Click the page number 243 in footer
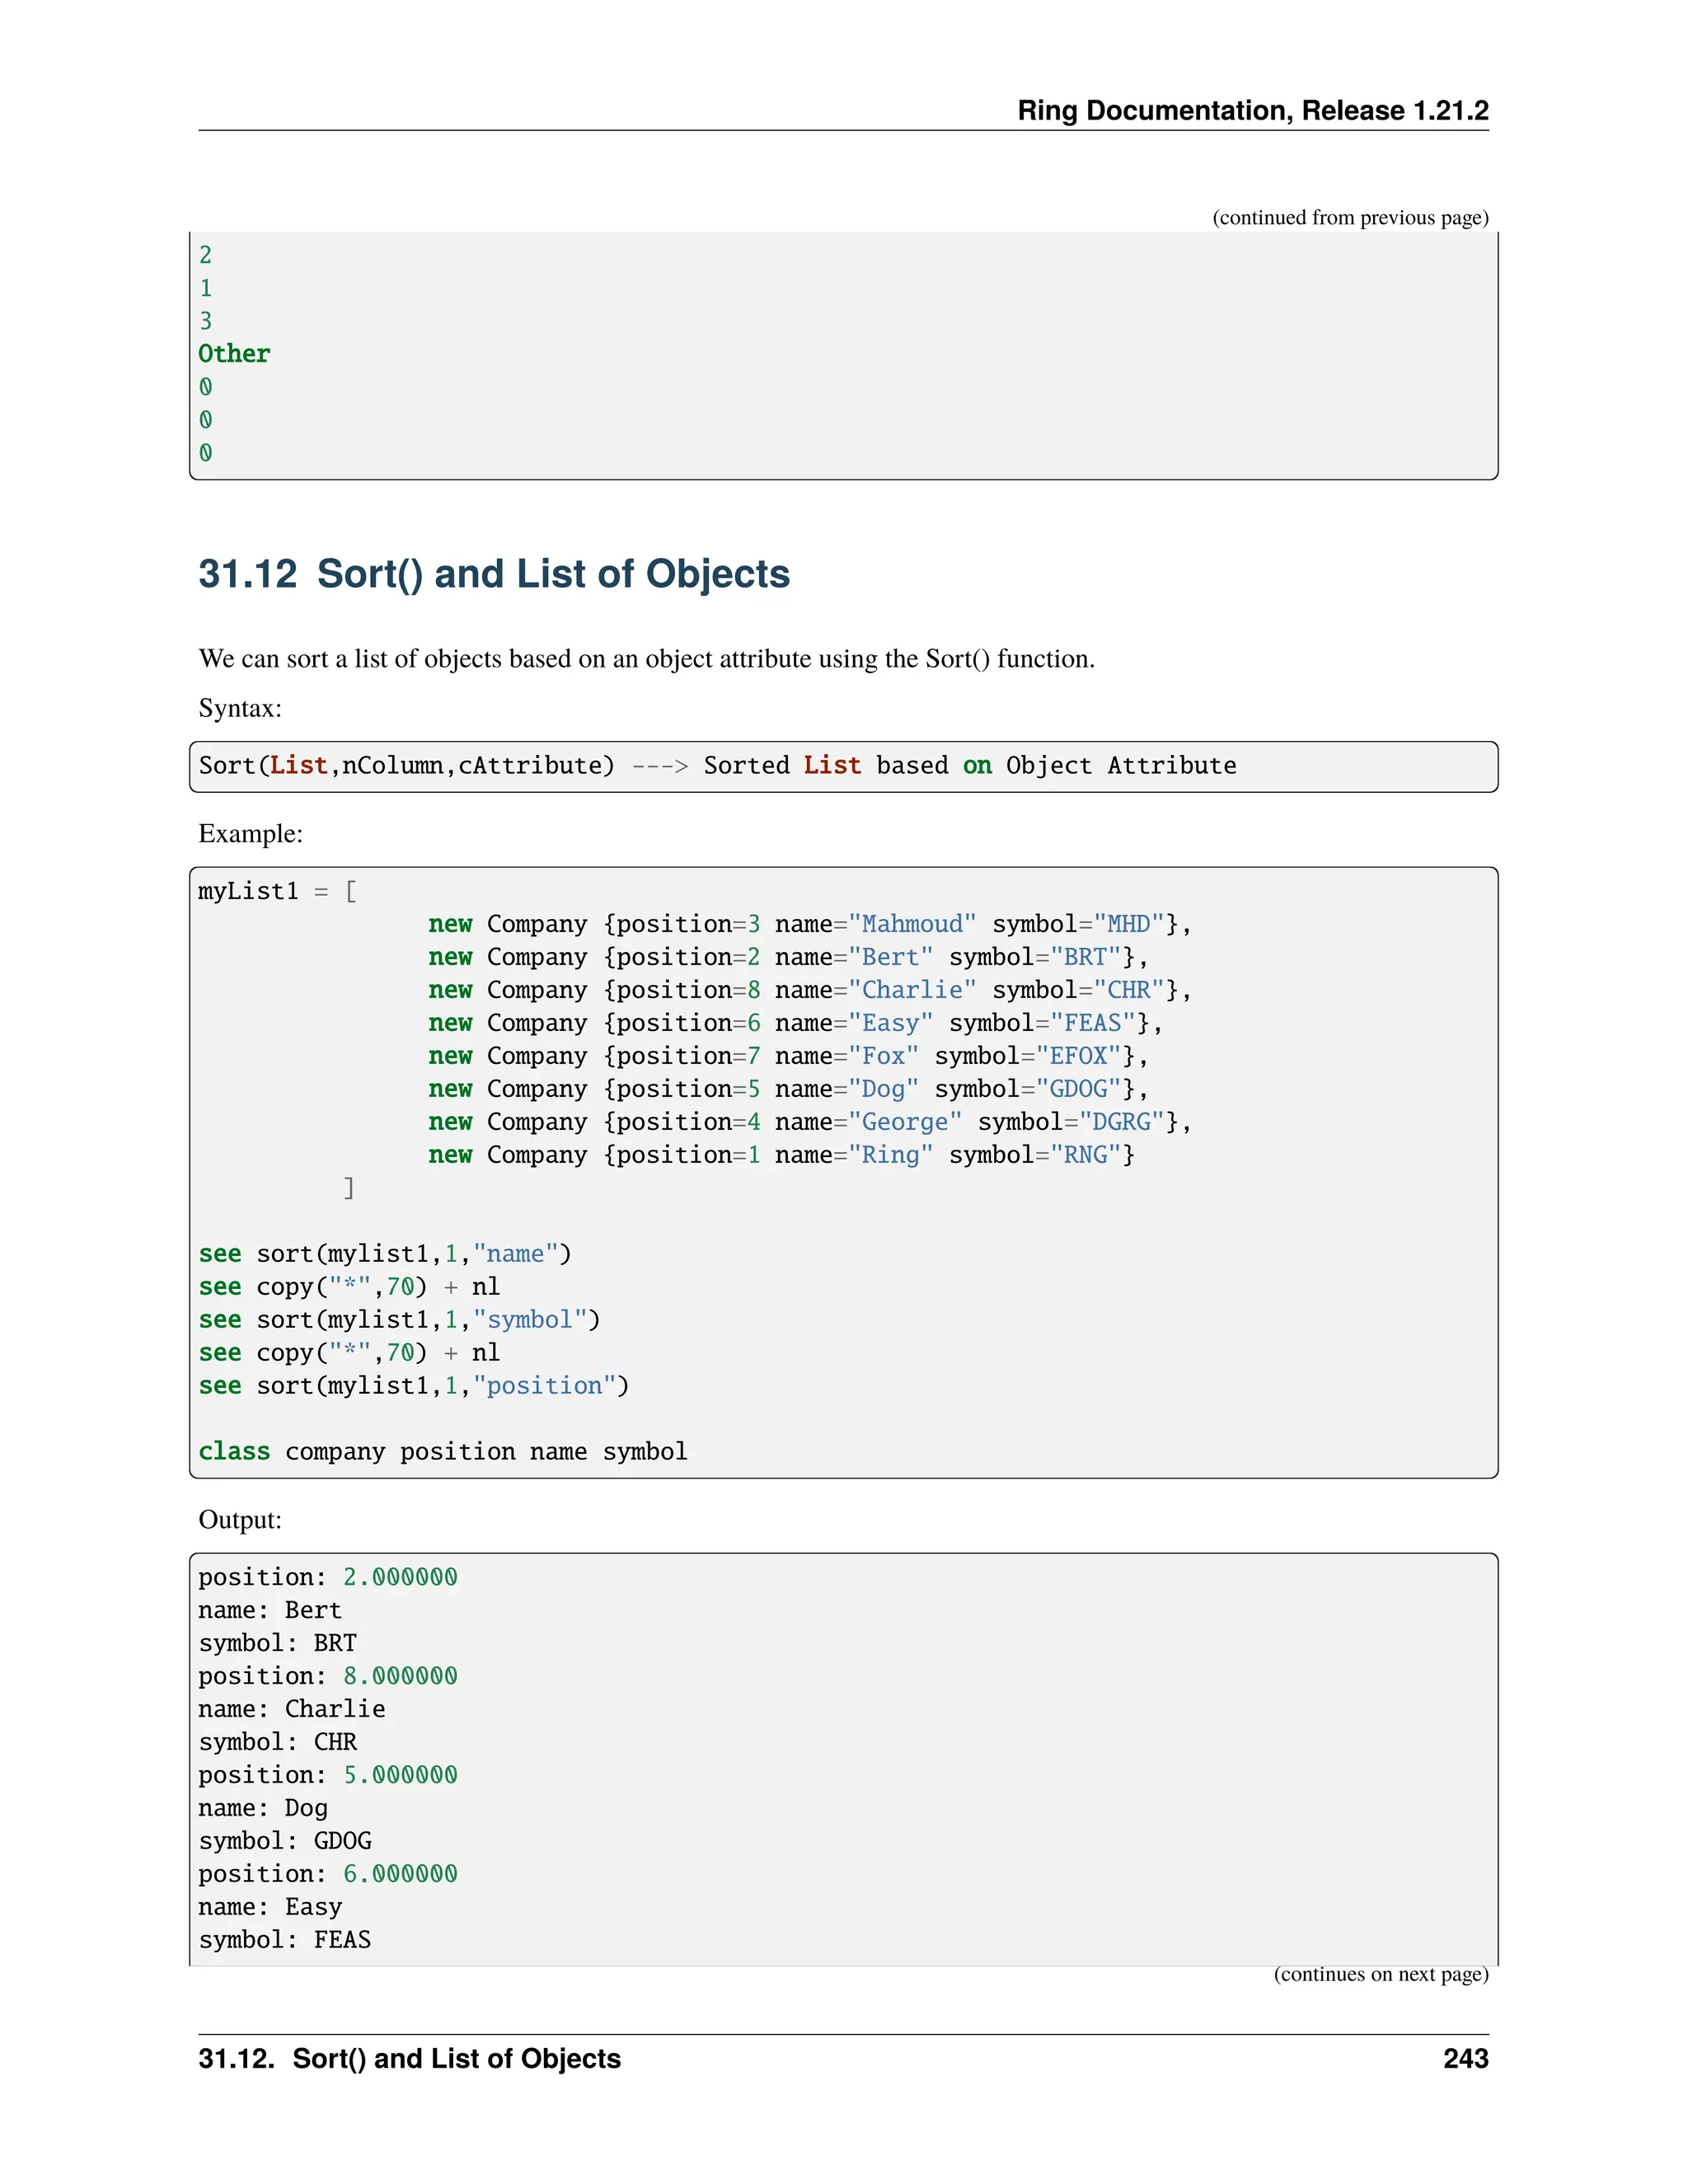 tap(1465, 2058)
